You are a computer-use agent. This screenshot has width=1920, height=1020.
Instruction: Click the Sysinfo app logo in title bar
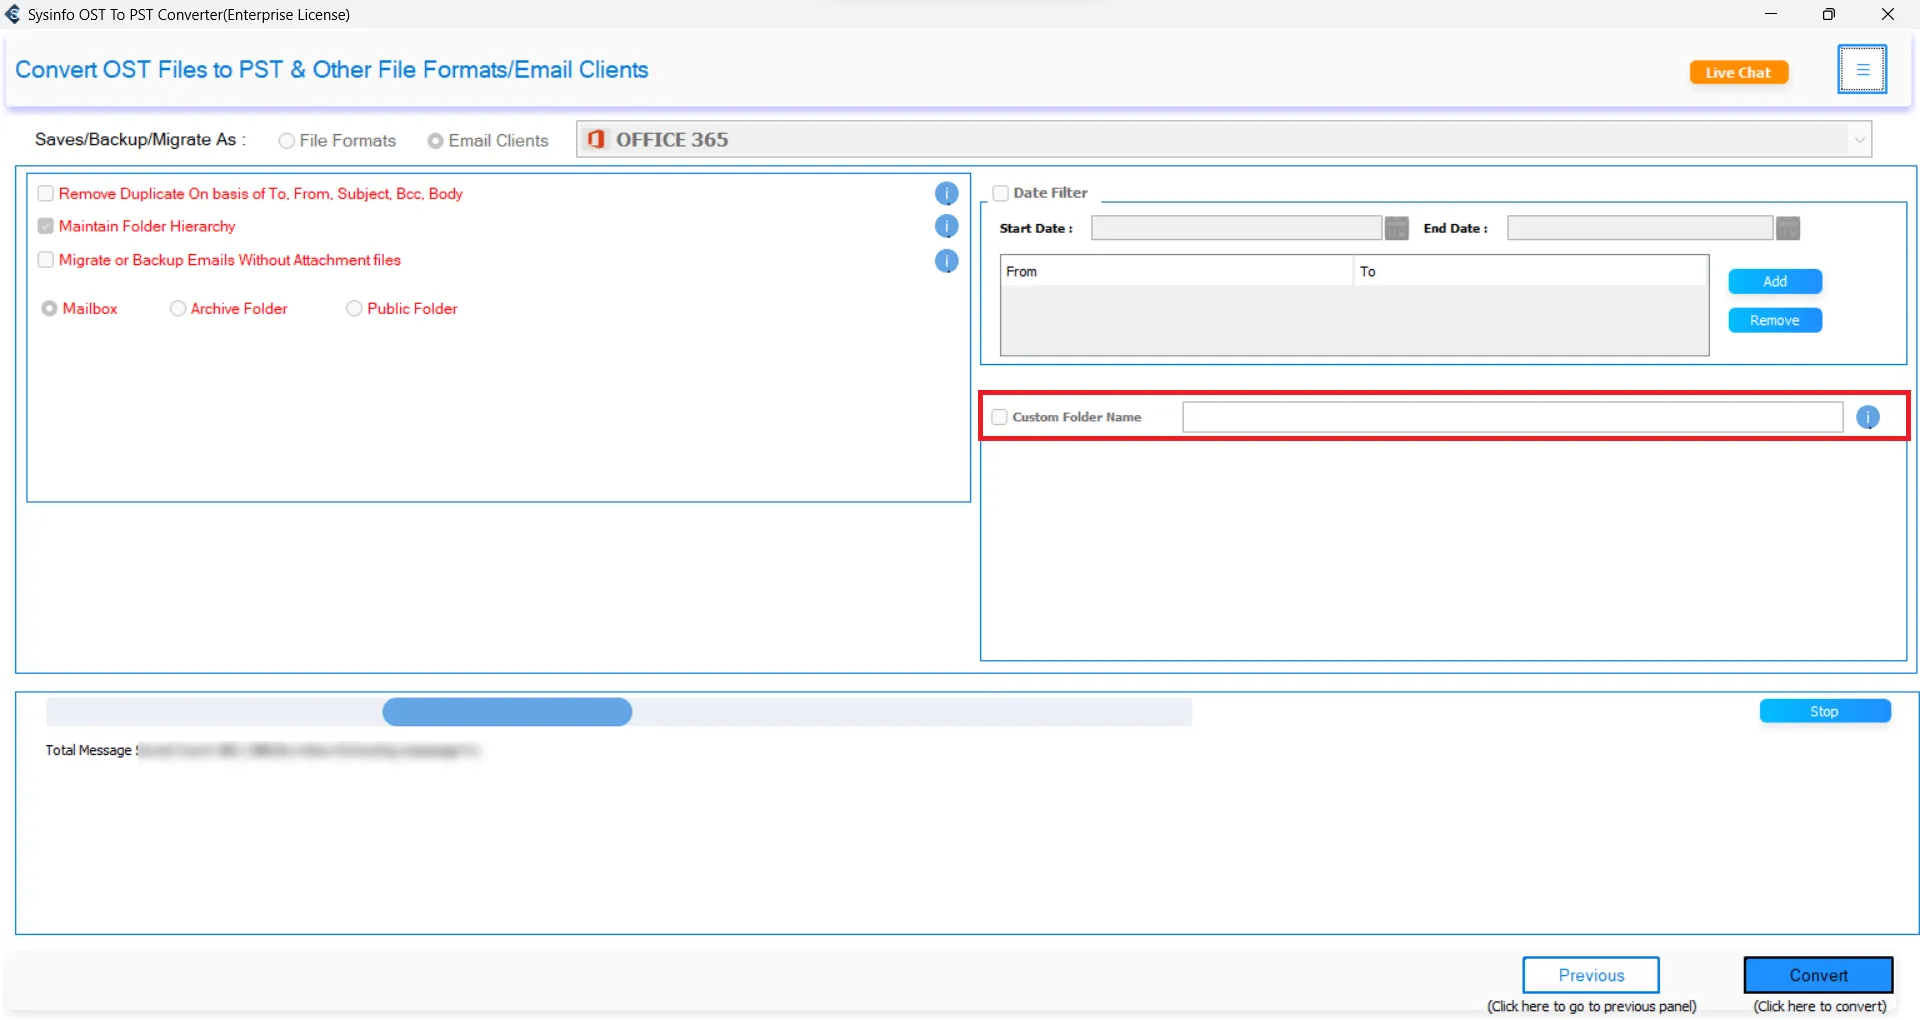coord(13,15)
